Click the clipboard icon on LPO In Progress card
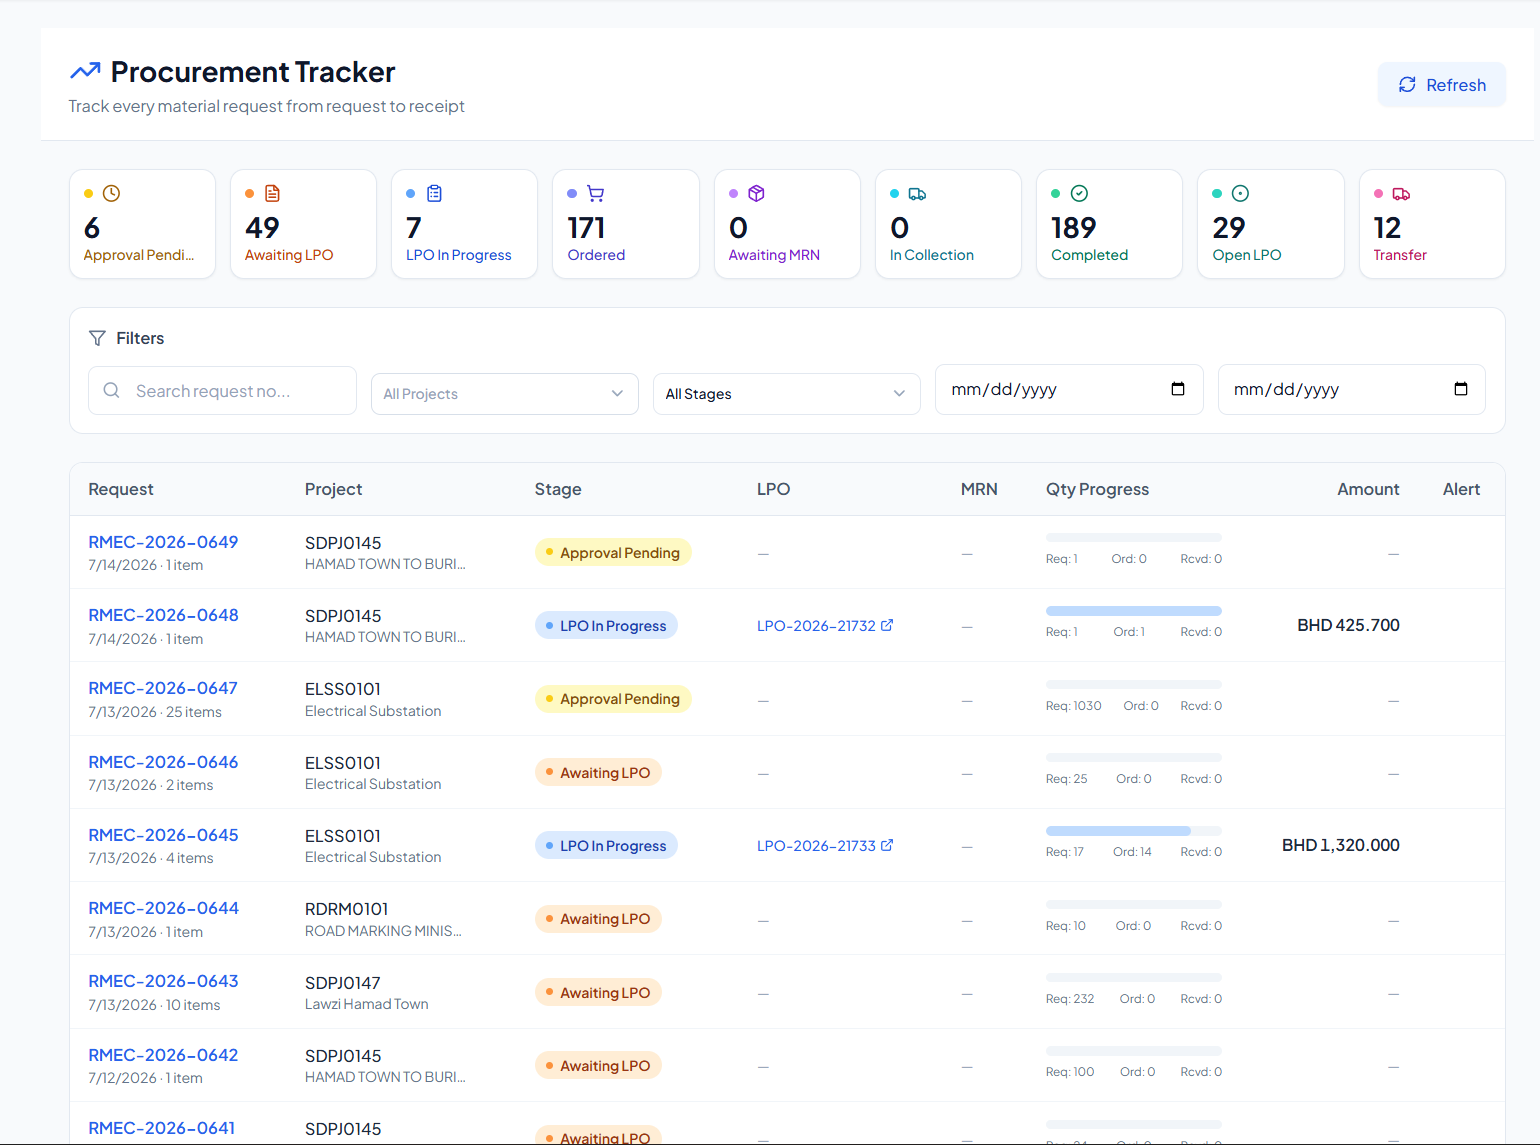 pos(434,193)
